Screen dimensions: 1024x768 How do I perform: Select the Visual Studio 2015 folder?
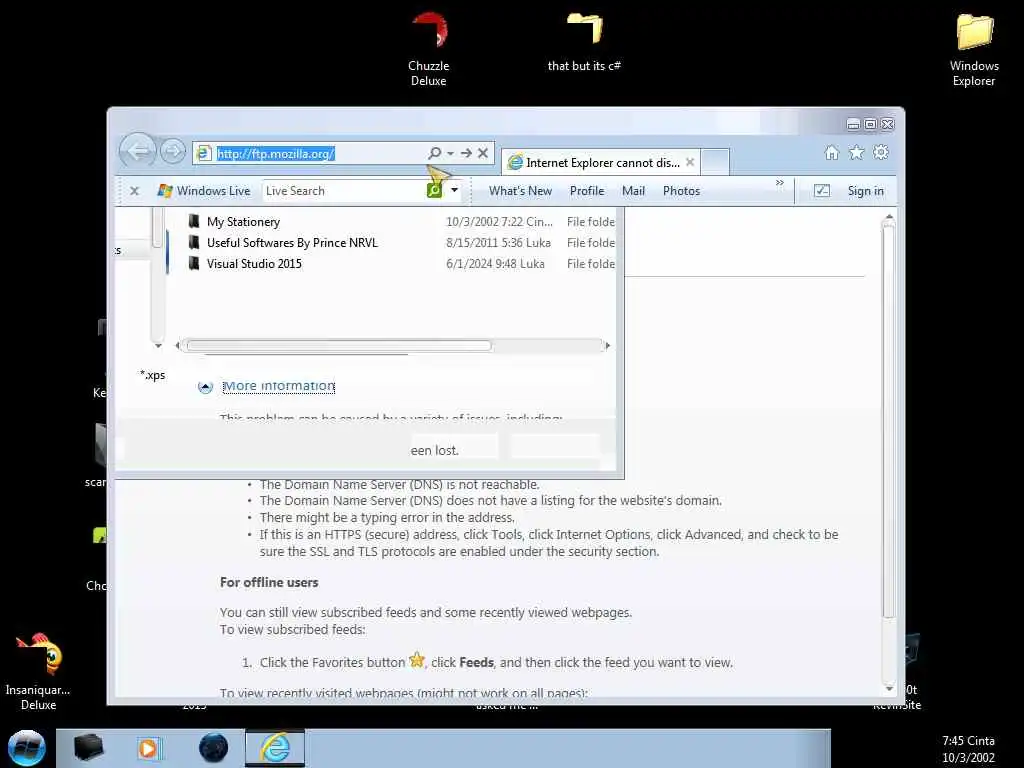[x=254, y=263]
